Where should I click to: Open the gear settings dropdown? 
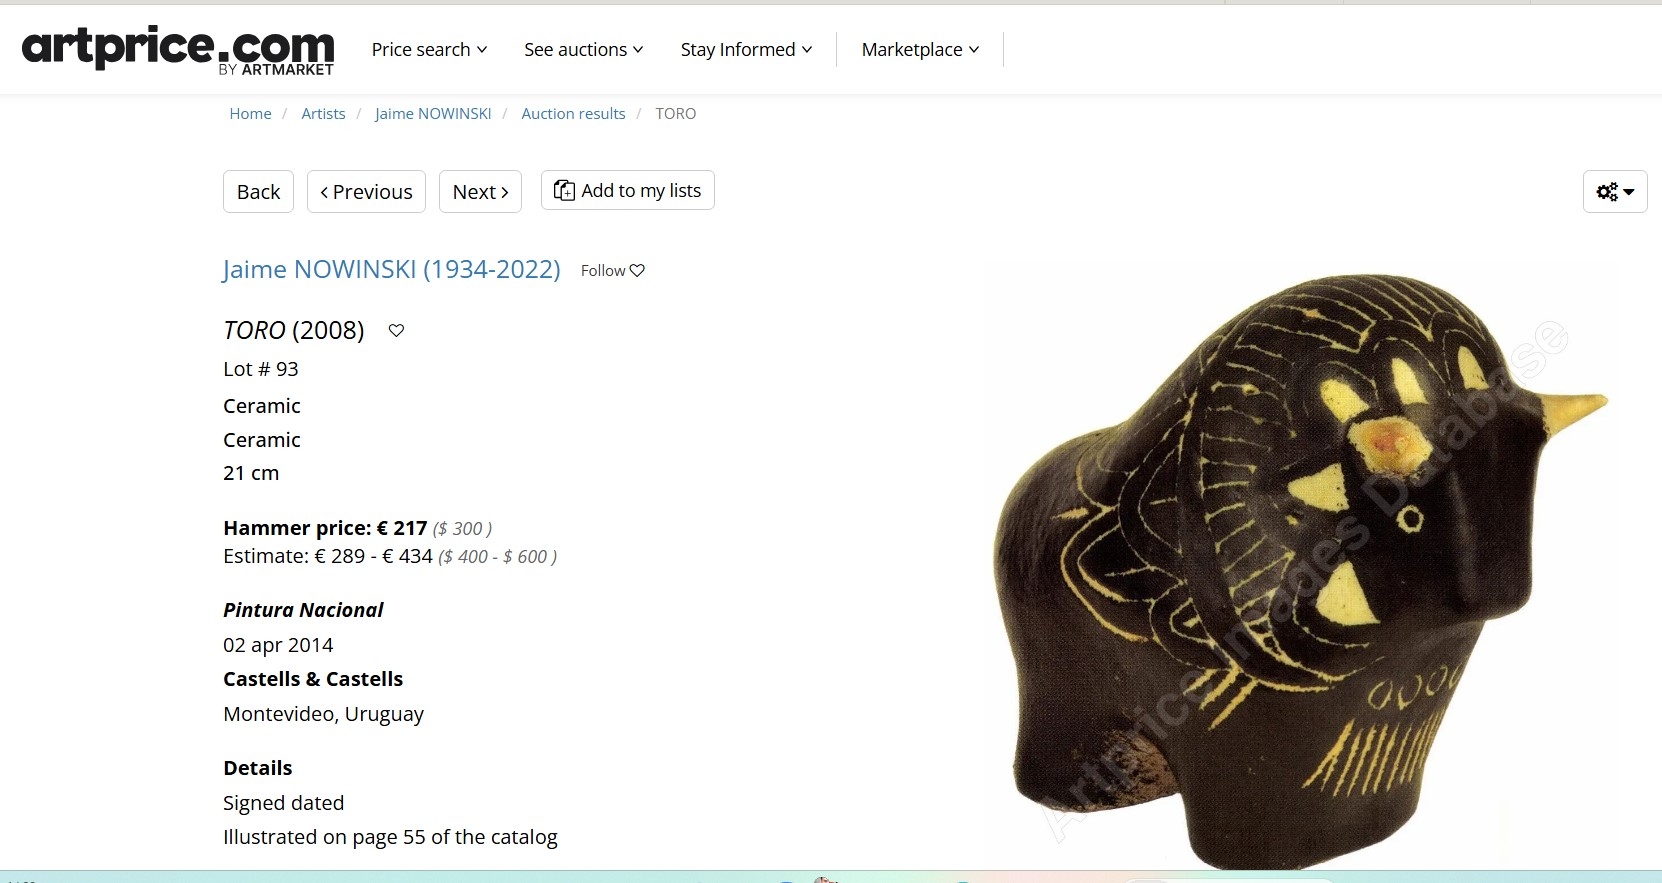click(1615, 192)
